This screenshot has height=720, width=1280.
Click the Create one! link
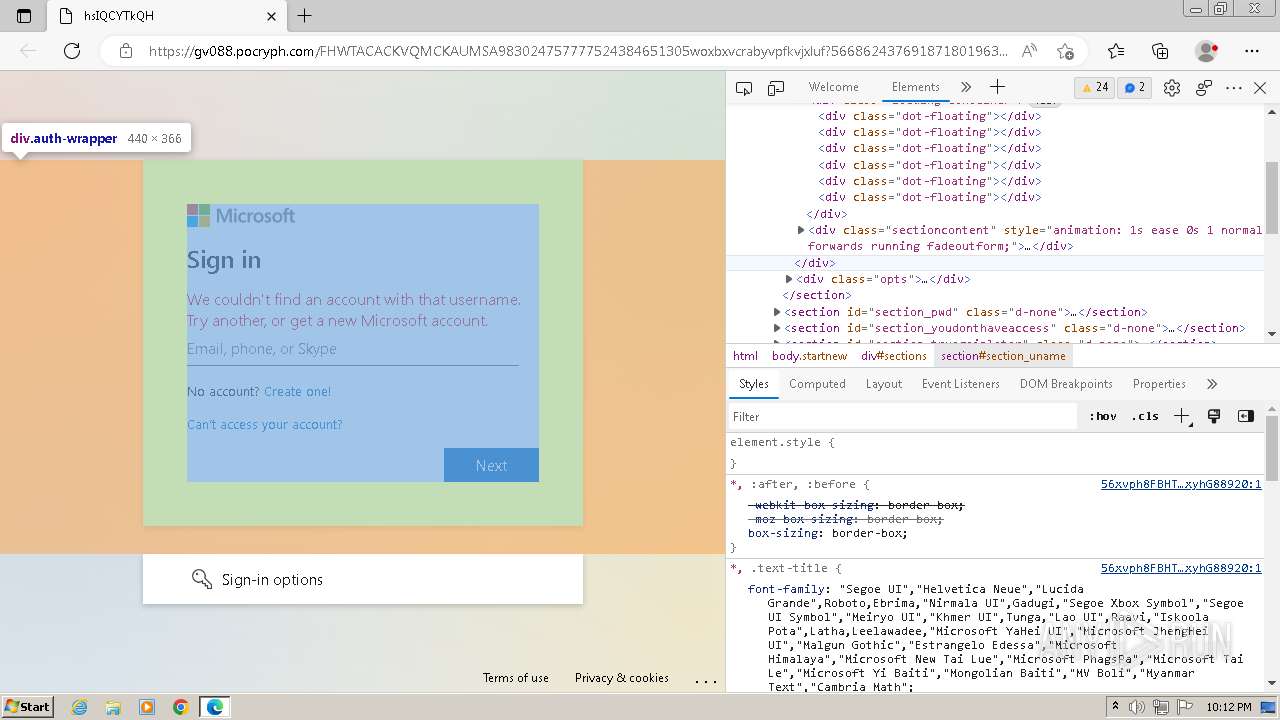point(297,391)
